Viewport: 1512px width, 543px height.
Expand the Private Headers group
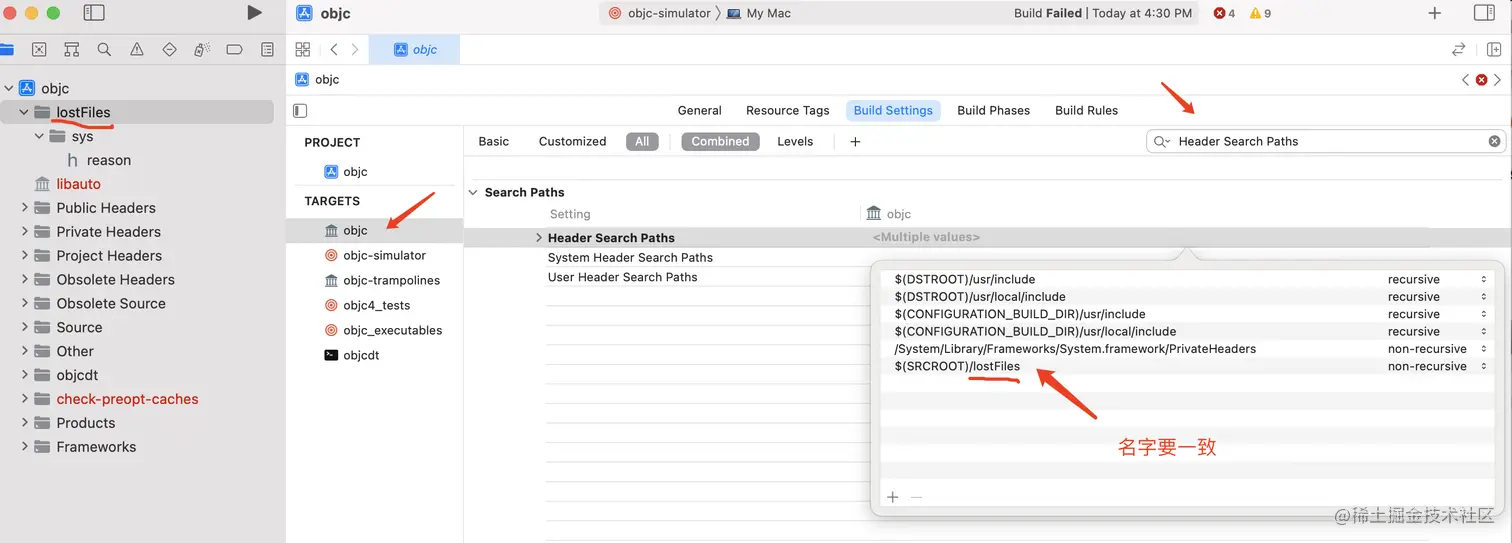tap(24, 232)
